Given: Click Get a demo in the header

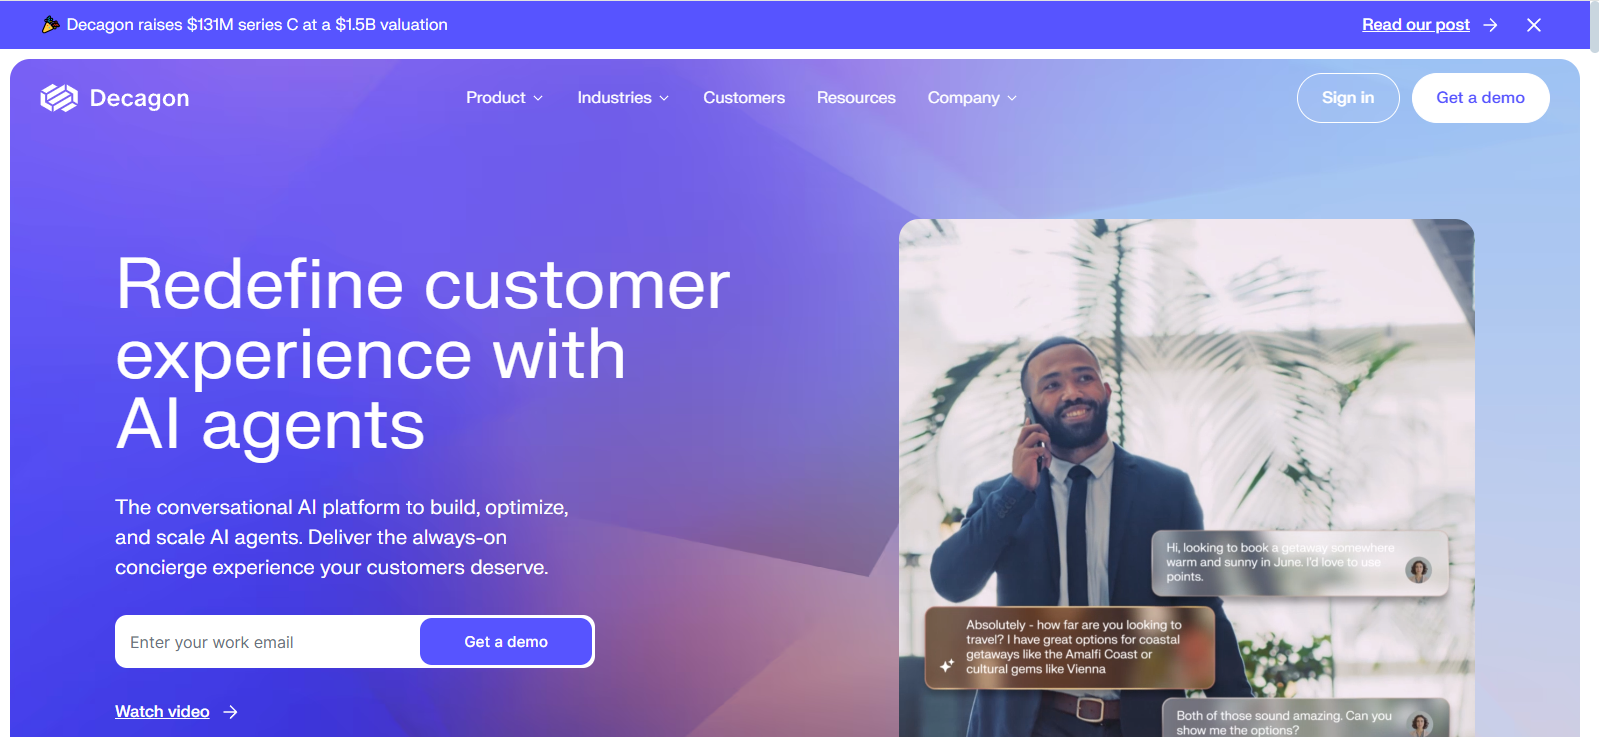Looking at the screenshot, I should 1480,98.
